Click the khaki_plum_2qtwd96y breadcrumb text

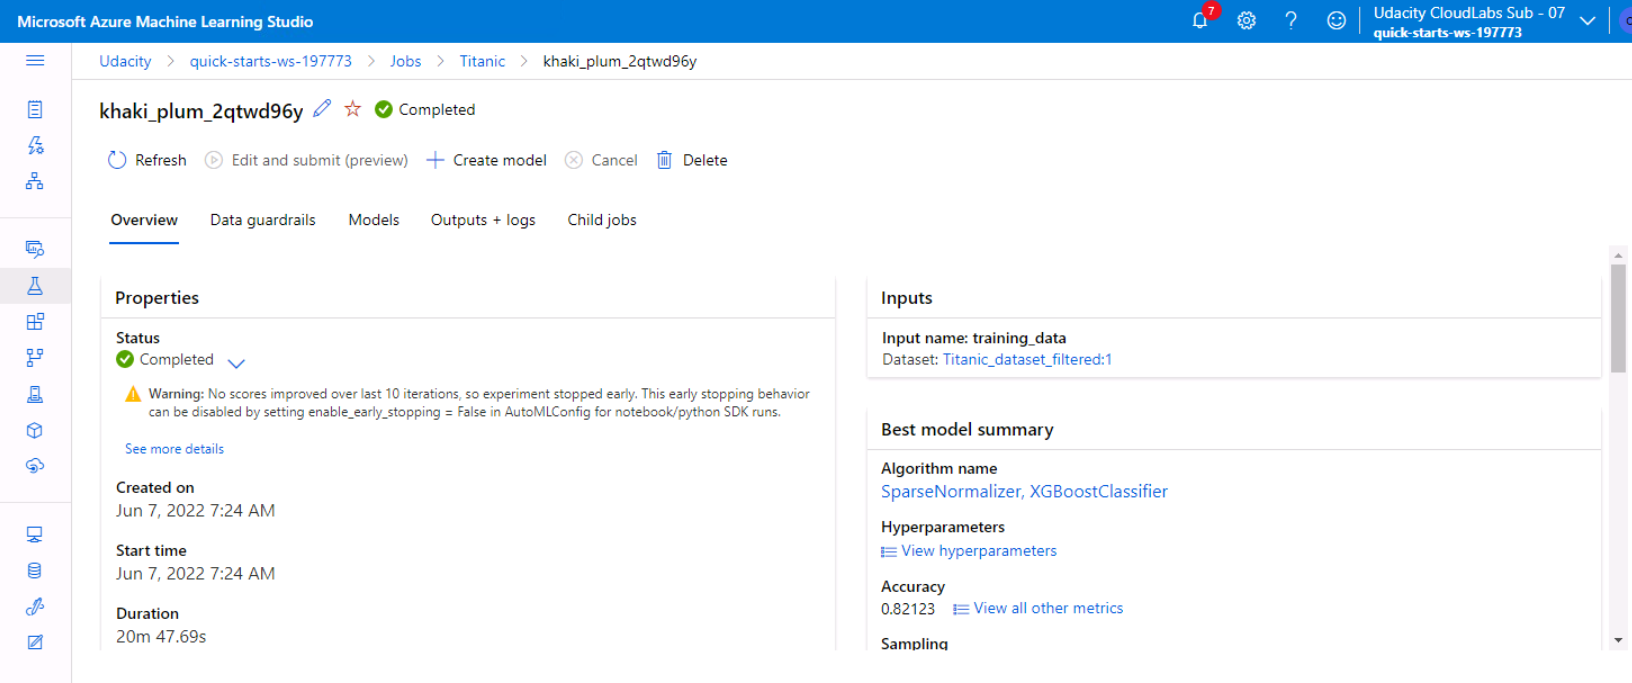click(620, 61)
